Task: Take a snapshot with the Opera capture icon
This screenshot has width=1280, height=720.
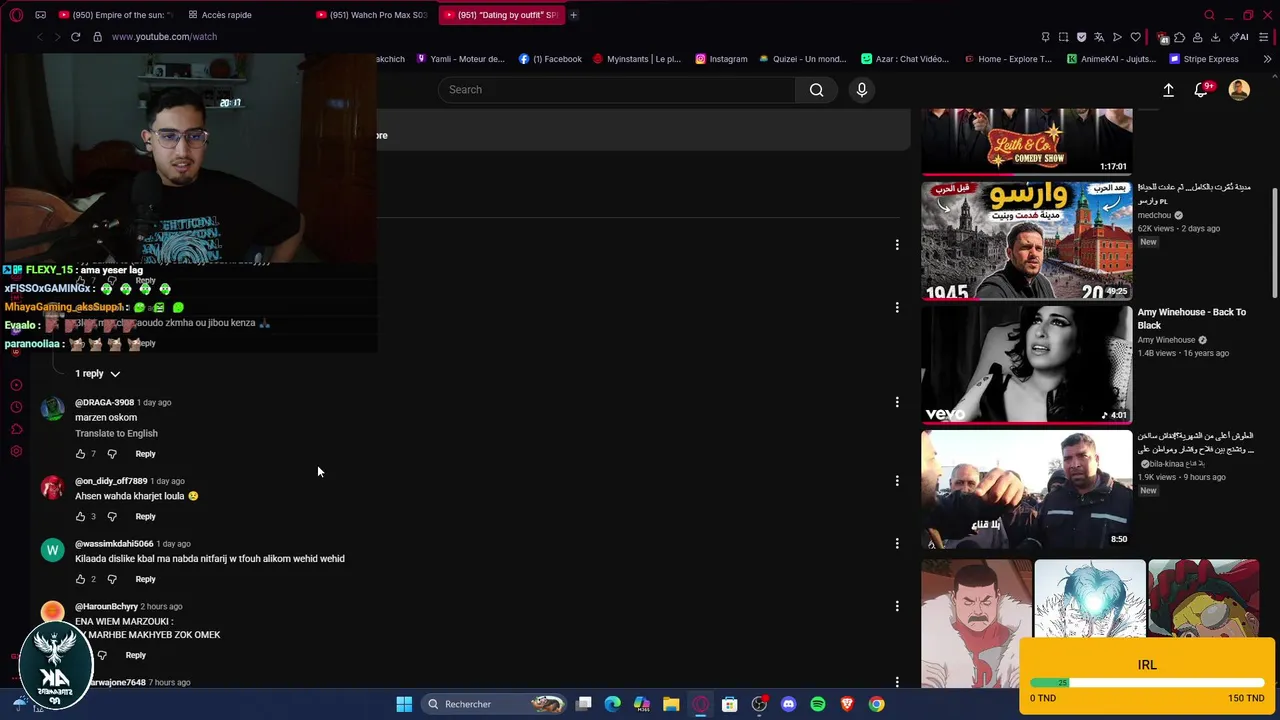Action: [x=1063, y=37]
